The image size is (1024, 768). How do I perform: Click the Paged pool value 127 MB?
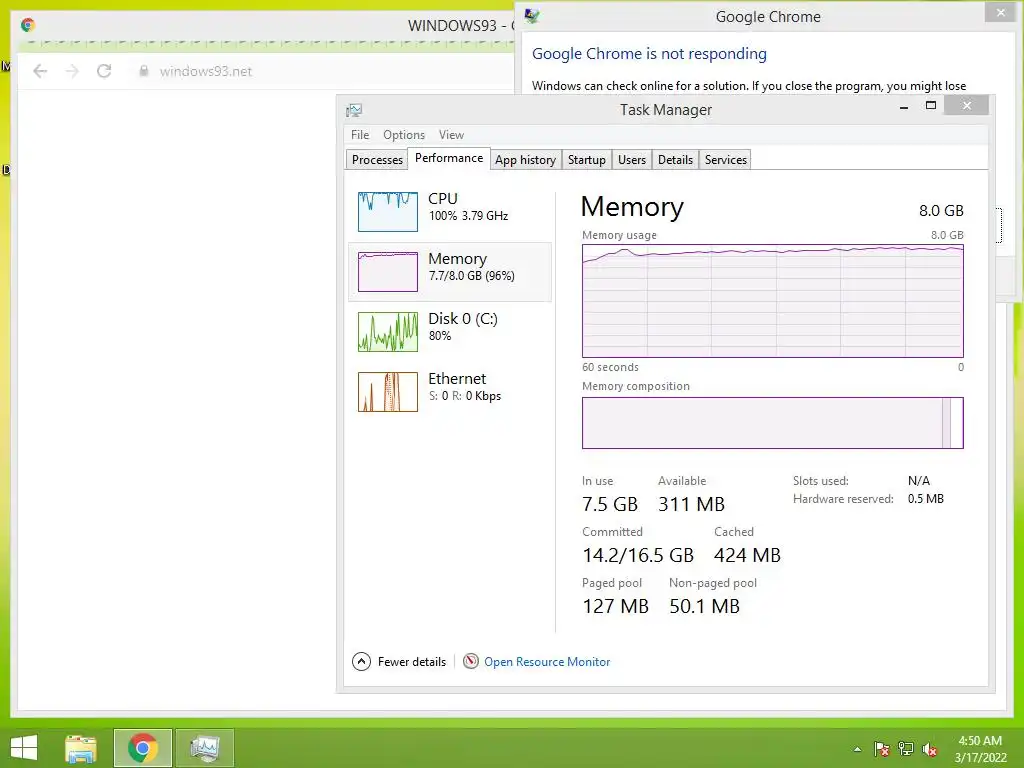click(x=615, y=606)
